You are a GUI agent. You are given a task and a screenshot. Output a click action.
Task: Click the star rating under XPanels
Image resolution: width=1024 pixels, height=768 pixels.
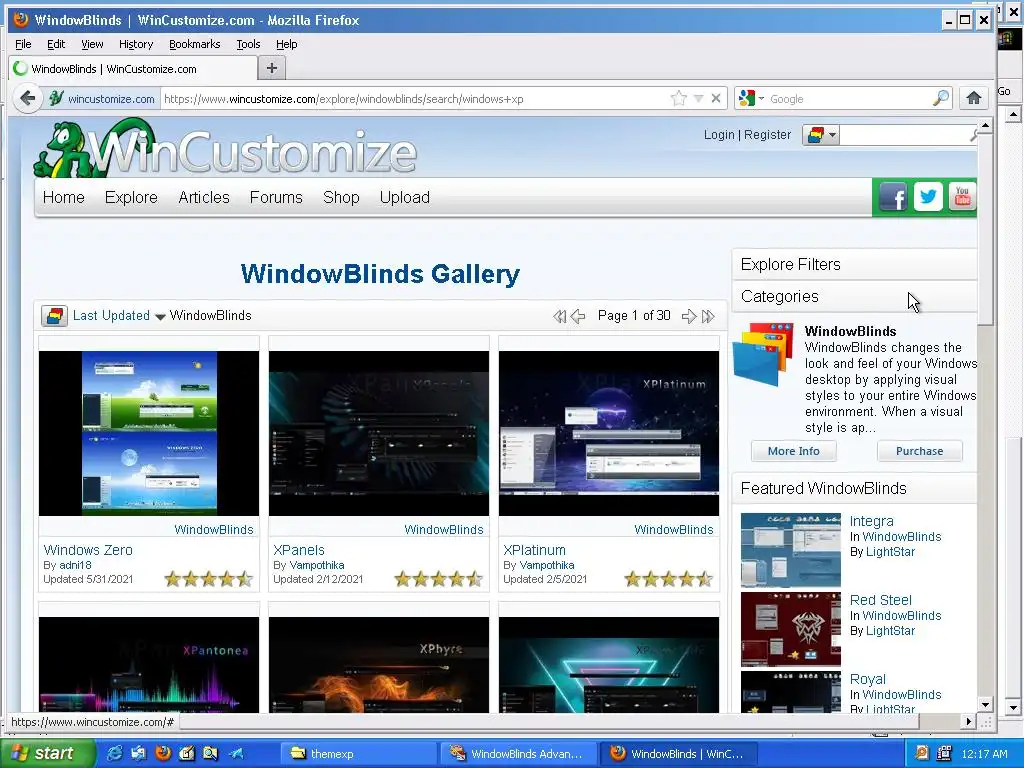(x=438, y=579)
